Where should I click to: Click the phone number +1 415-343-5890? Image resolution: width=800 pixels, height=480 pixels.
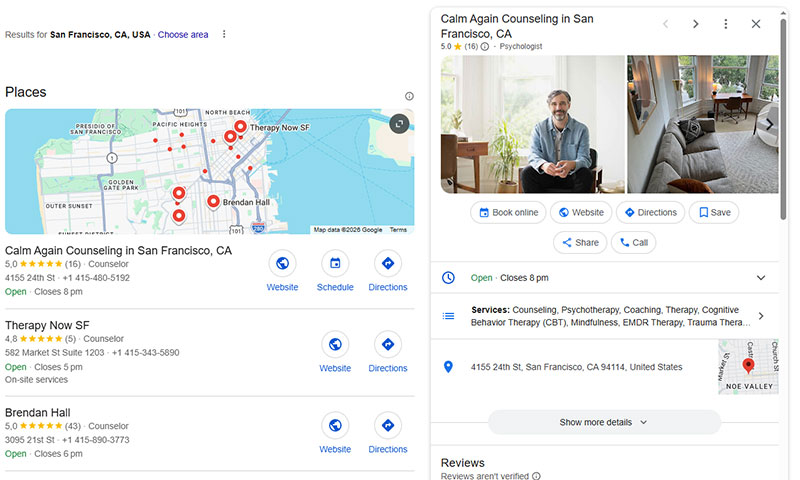145,352
